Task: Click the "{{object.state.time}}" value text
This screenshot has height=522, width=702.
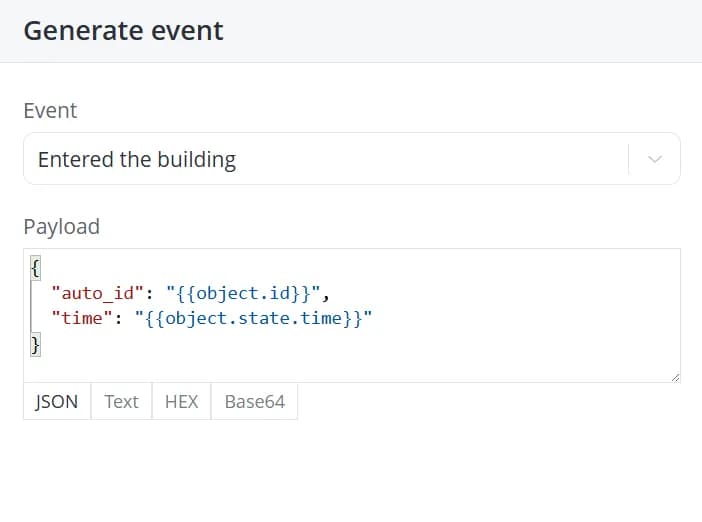Action: (253, 318)
